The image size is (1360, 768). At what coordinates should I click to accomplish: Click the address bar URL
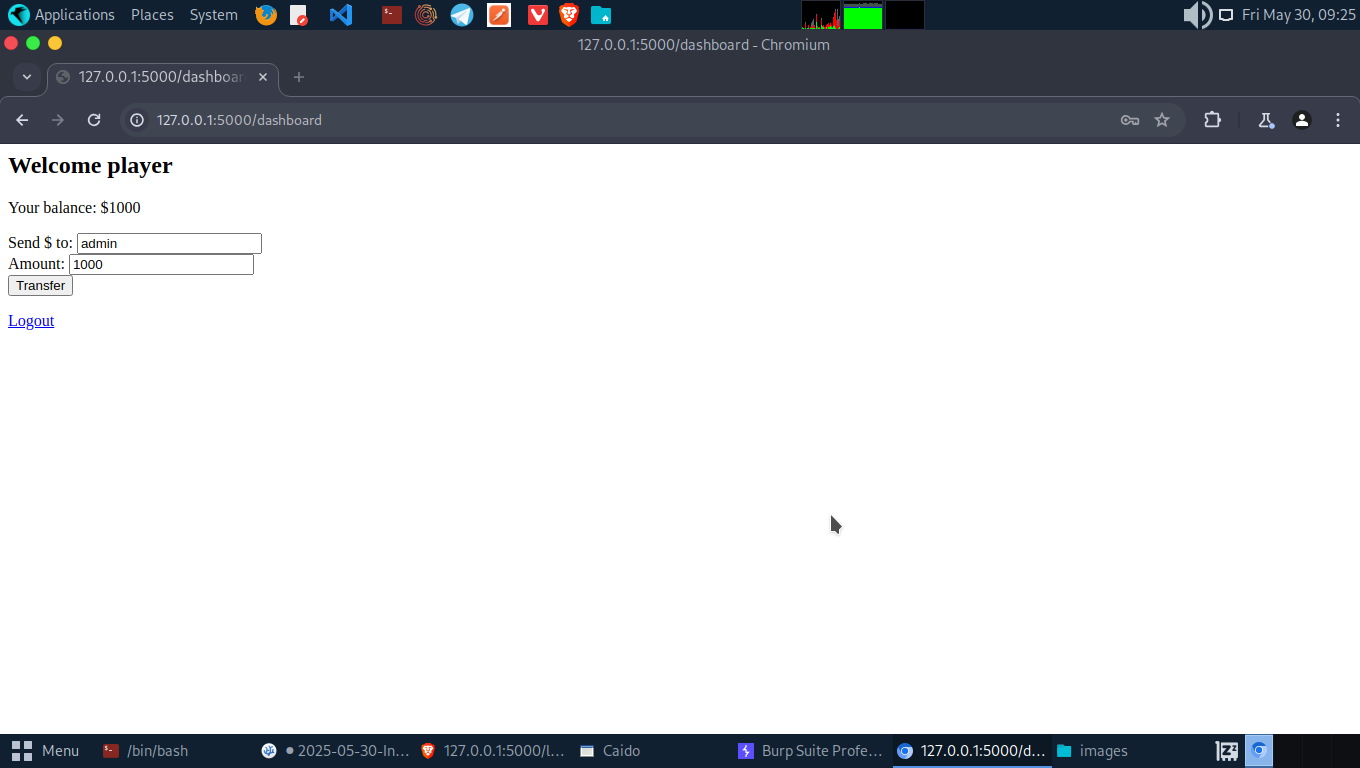(239, 120)
